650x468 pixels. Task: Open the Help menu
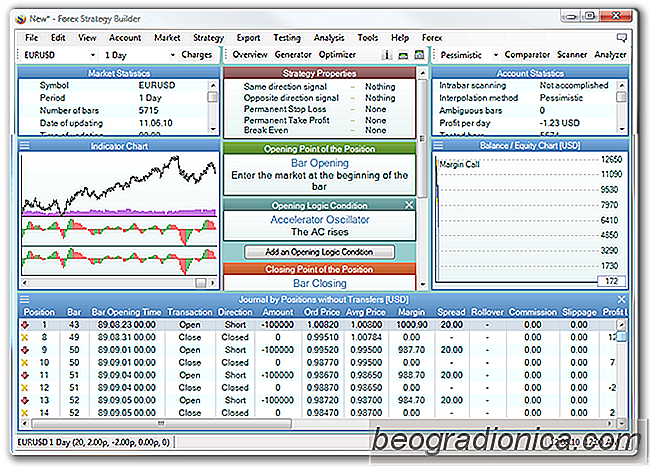pos(400,38)
